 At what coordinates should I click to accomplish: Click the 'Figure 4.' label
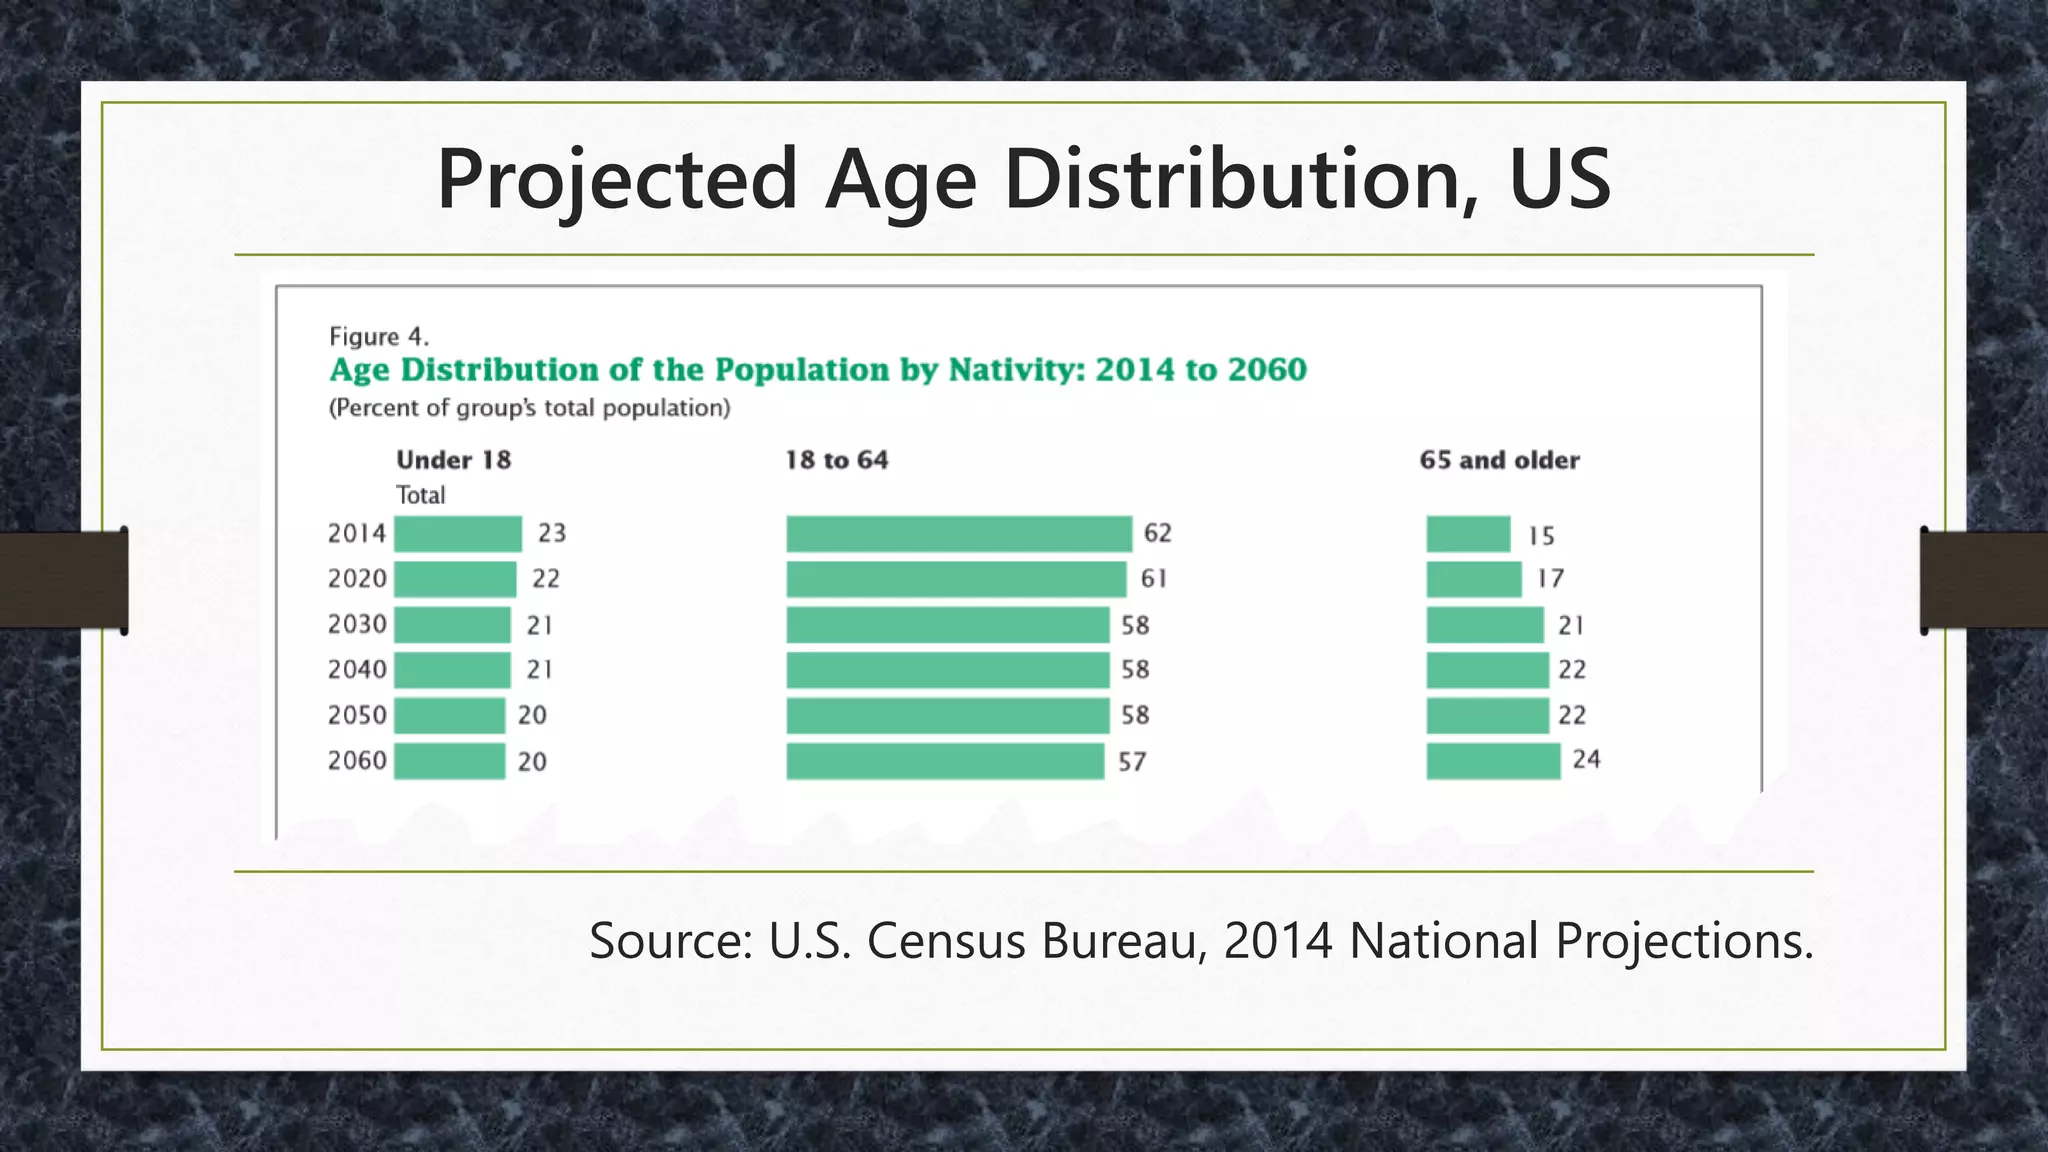tap(378, 337)
